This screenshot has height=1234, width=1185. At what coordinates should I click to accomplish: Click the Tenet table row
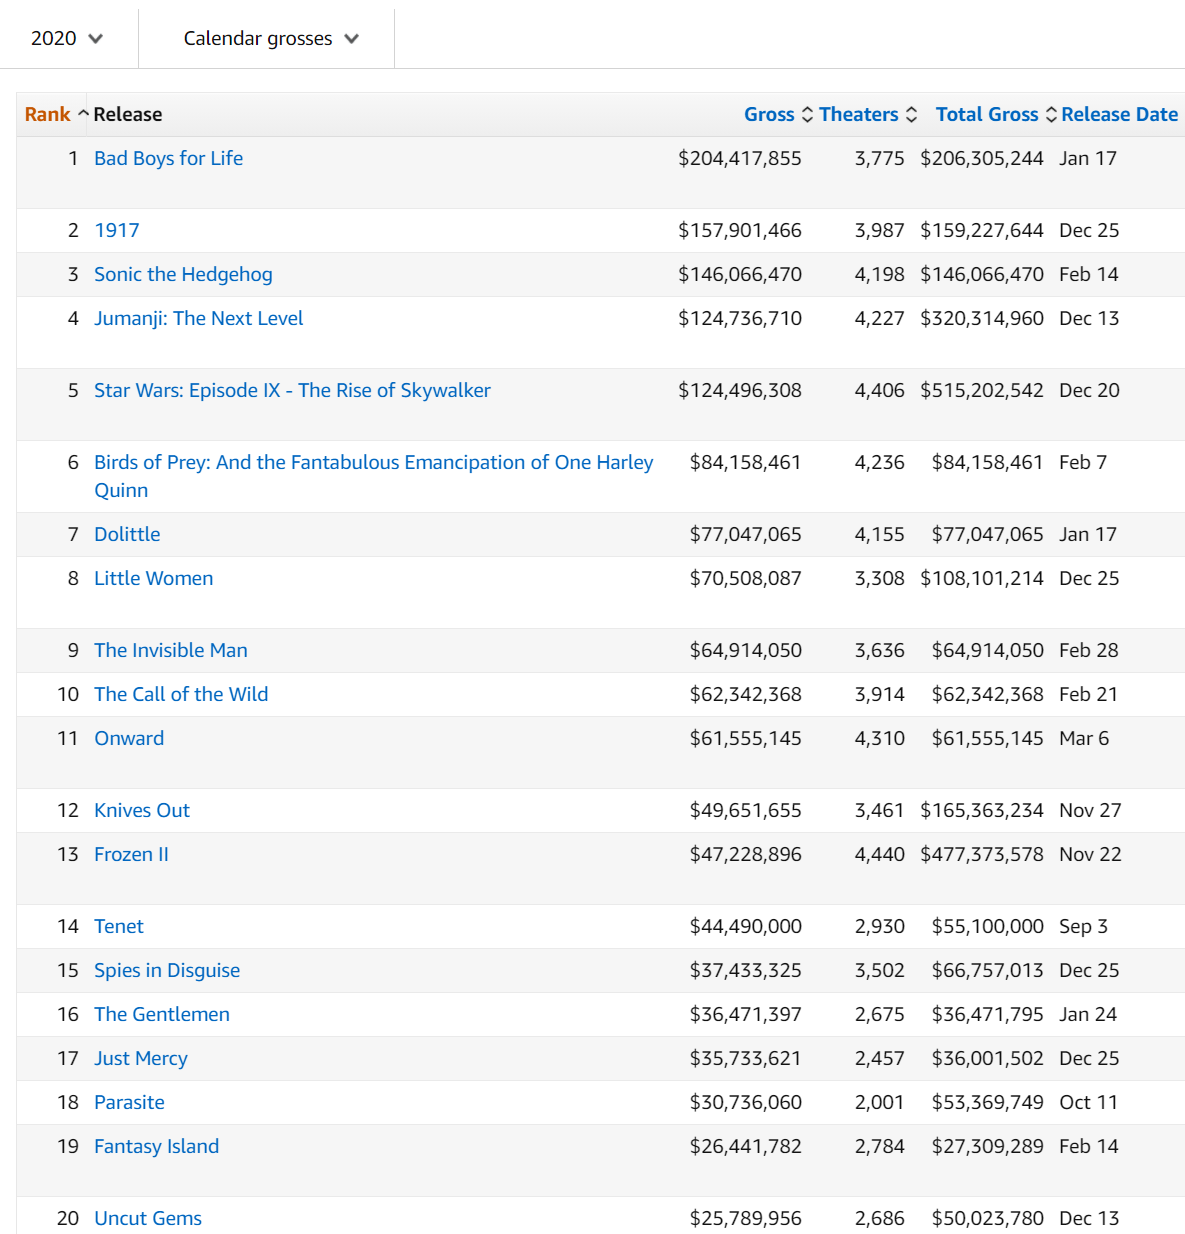[119, 926]
